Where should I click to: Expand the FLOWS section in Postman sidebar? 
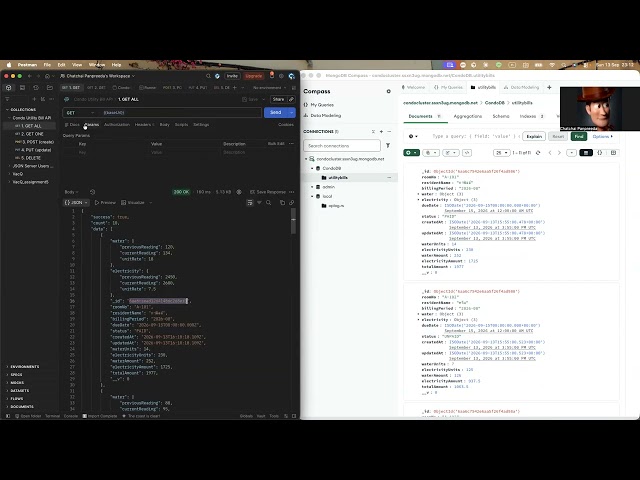coord(7,399)
